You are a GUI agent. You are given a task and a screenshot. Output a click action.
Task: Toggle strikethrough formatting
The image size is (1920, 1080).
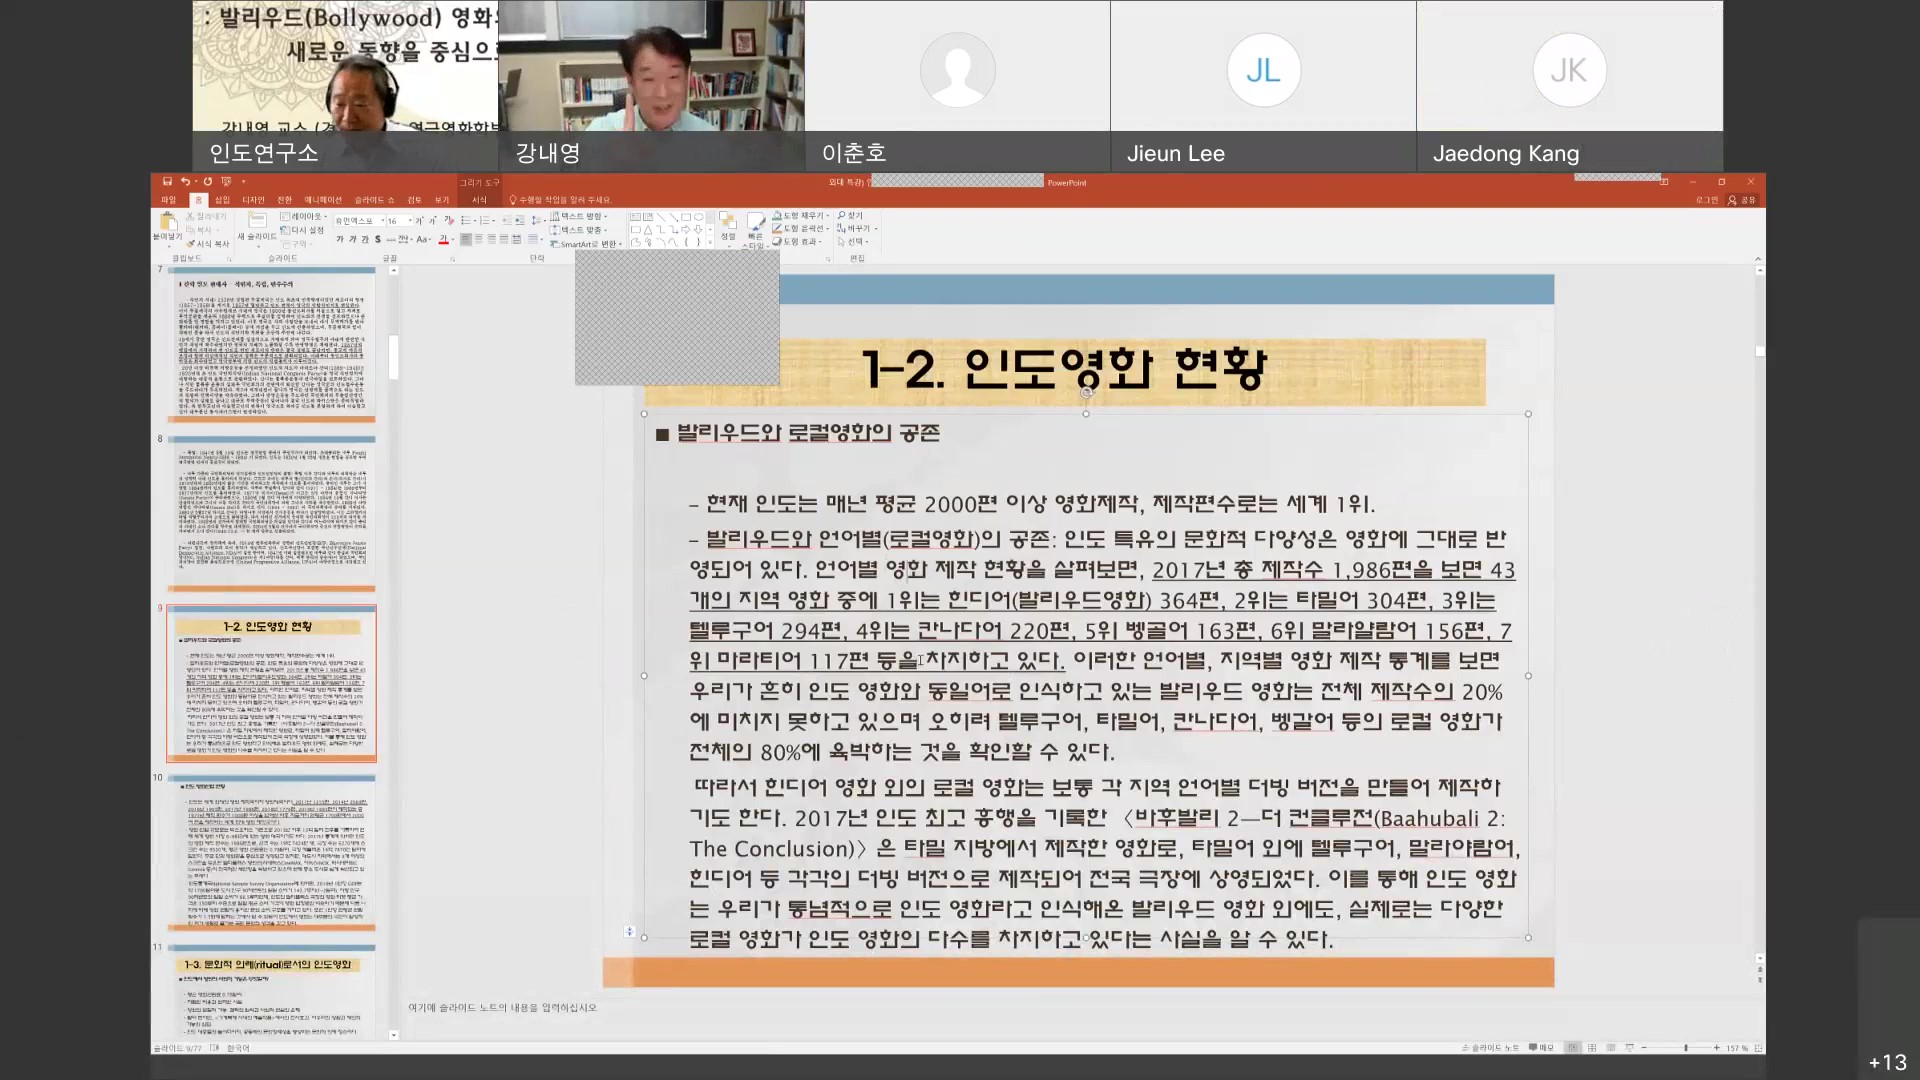pyautogui.click(x=390, y=239)
